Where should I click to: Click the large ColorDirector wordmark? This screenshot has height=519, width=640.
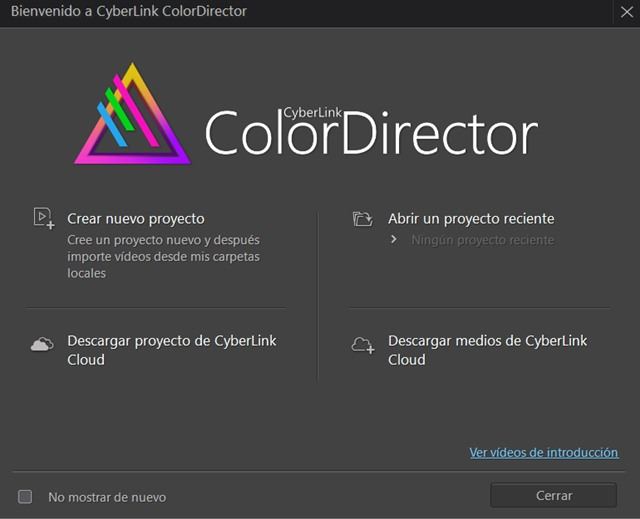pyautogui.click(x=371, y=133)
